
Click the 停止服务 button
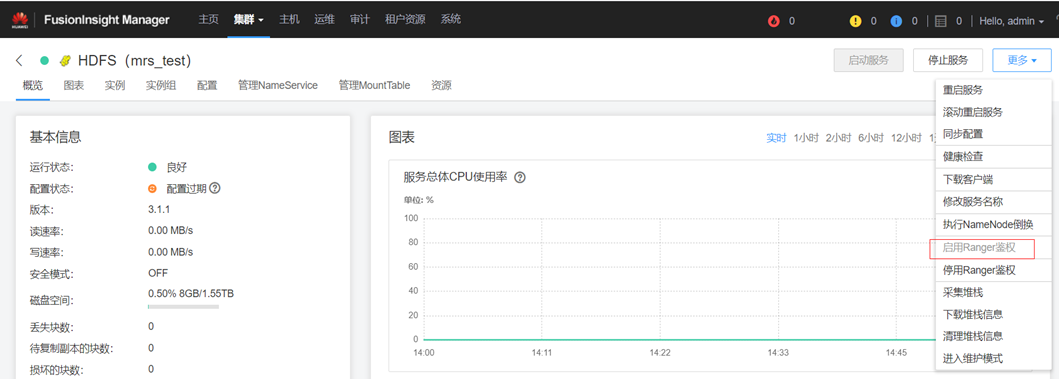point(948,60)
